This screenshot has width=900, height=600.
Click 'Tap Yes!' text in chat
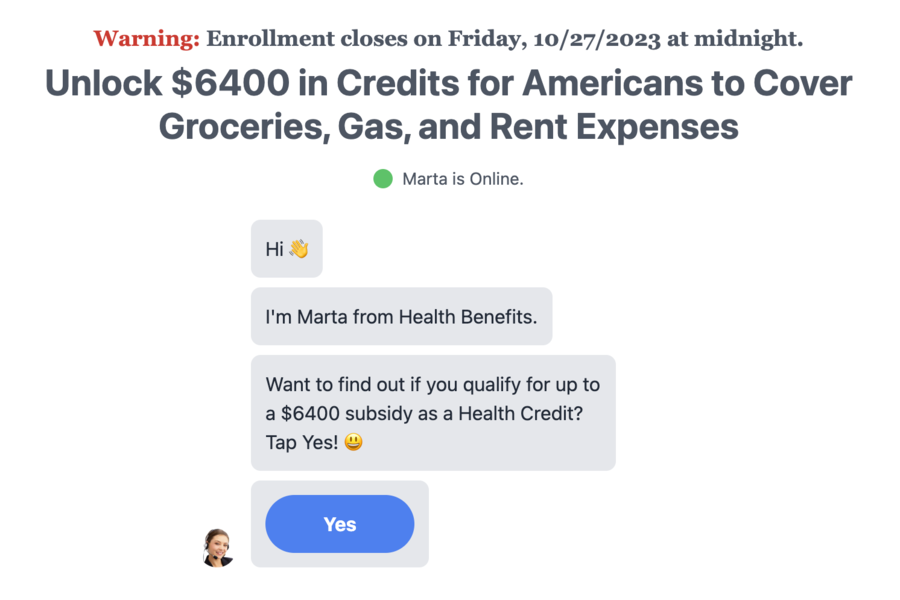point(302,442)
